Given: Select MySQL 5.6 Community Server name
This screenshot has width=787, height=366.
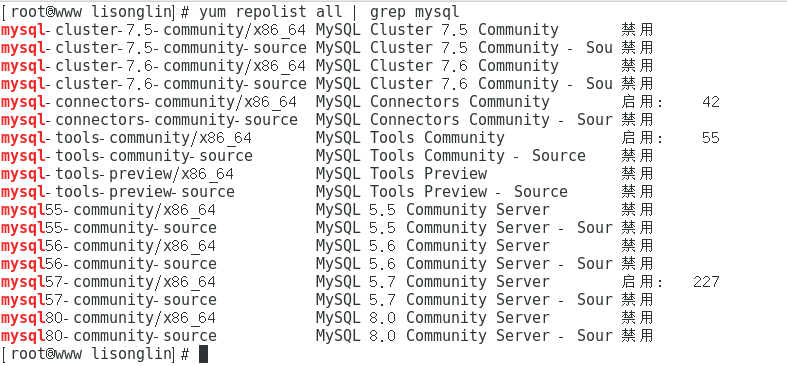Looking at the screenshot, I should click(433, 246).
